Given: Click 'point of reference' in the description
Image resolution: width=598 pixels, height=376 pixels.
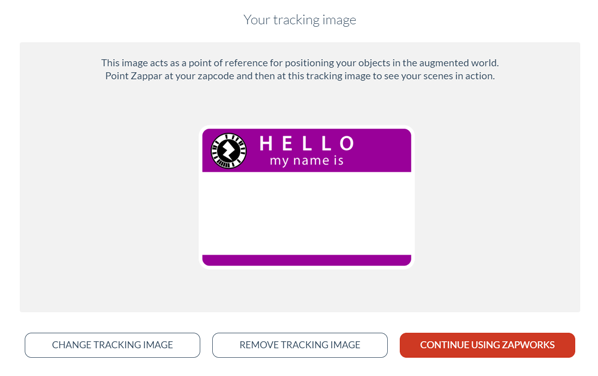Looking at the screenshot, I should 228,63.
